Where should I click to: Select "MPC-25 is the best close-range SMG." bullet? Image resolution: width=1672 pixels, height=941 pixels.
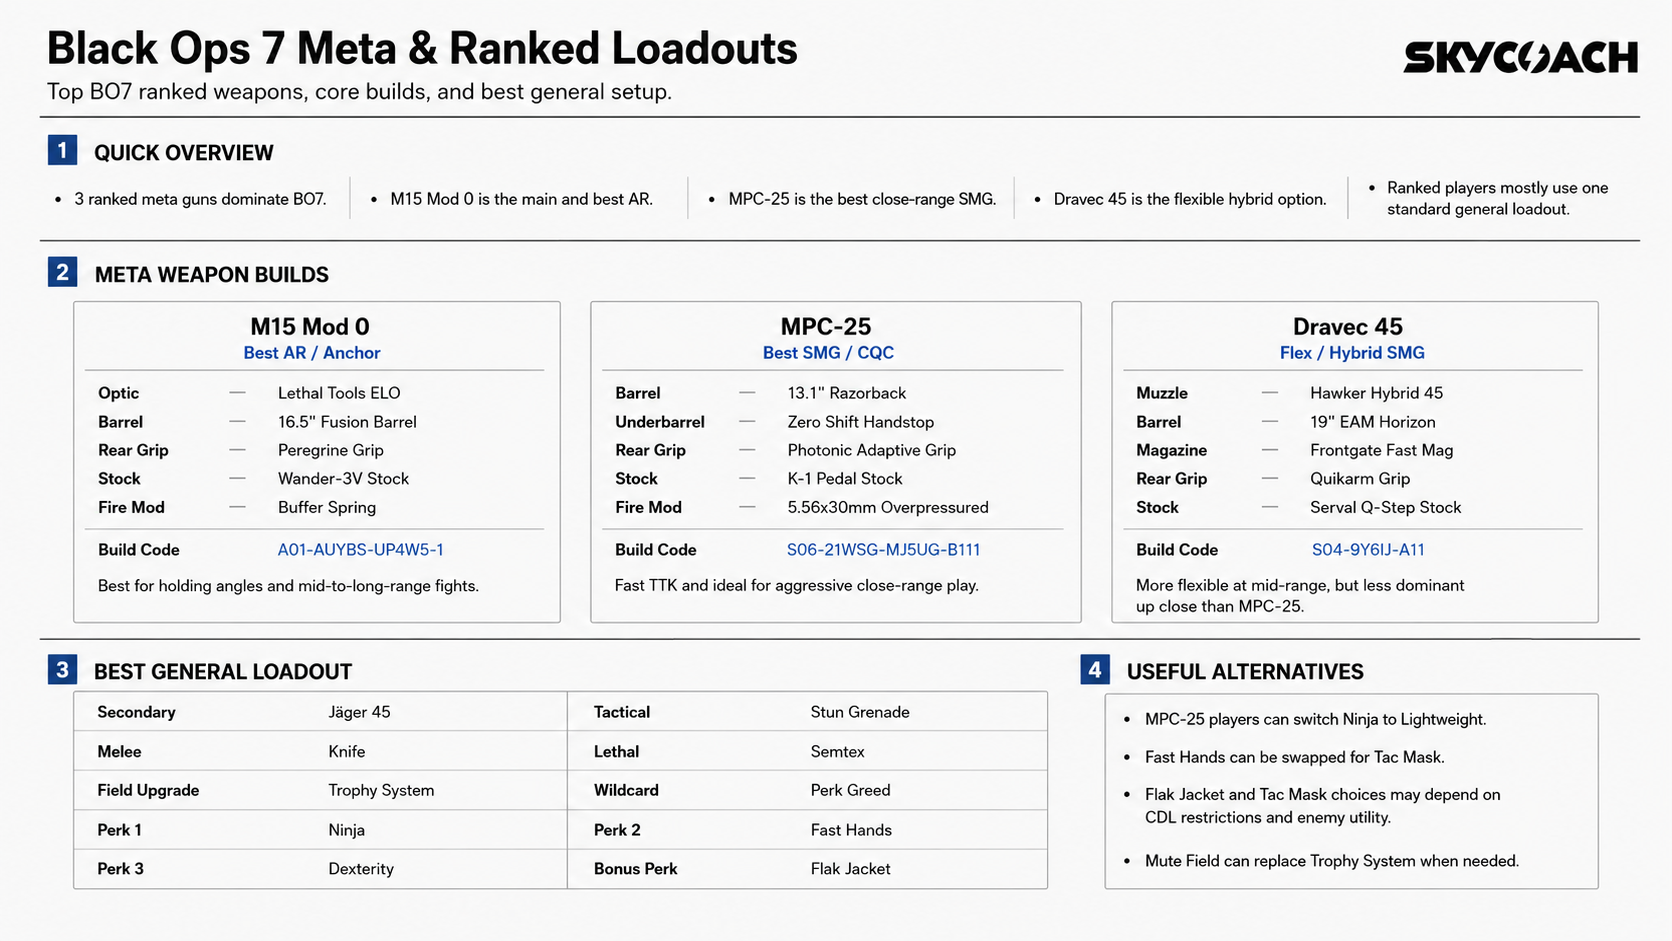point(862,199)
